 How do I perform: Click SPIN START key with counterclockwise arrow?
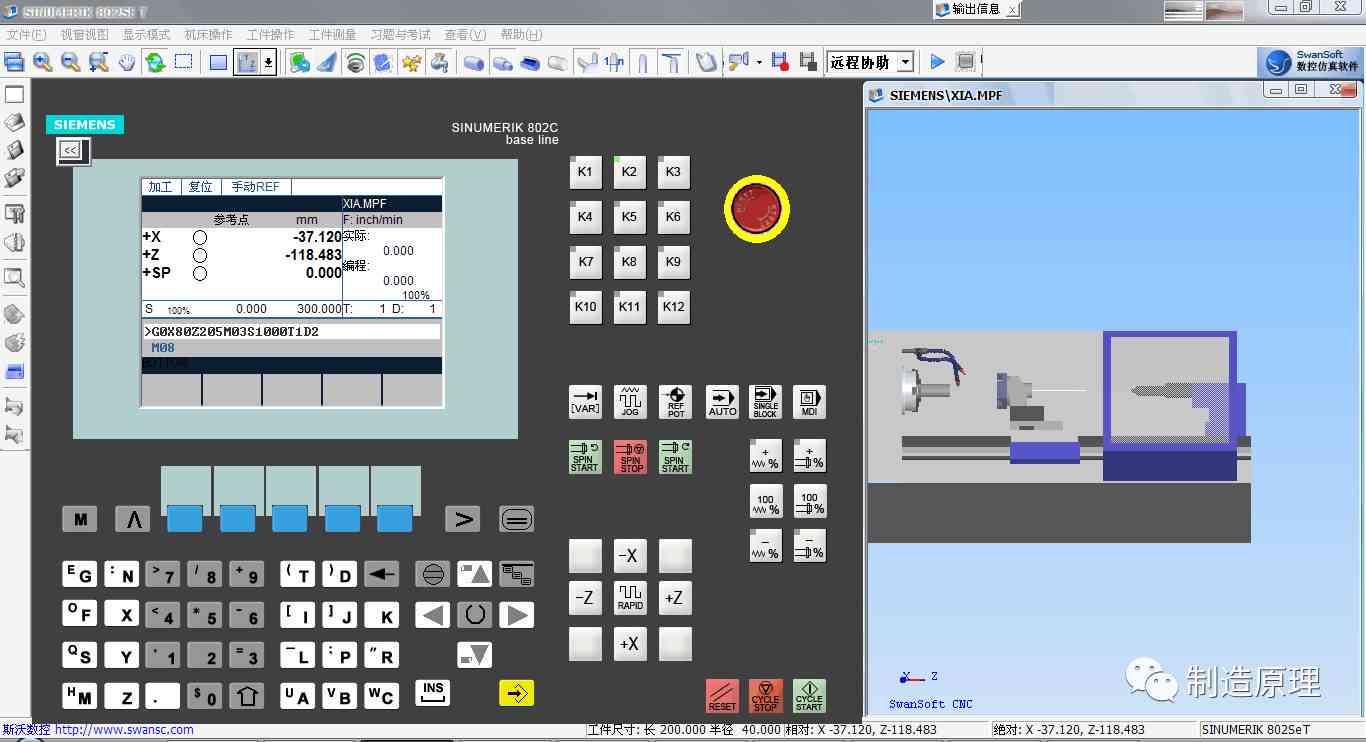tap(585, 457)
